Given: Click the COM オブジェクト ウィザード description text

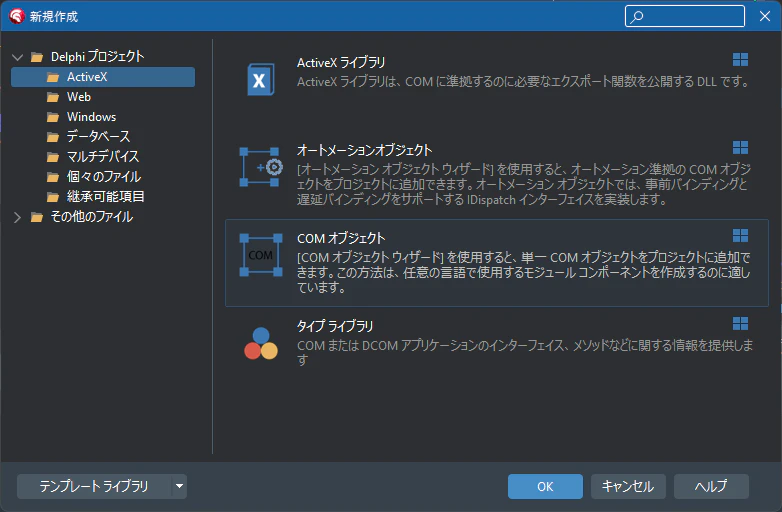Looking at the screenshot, I should (524, 272).
